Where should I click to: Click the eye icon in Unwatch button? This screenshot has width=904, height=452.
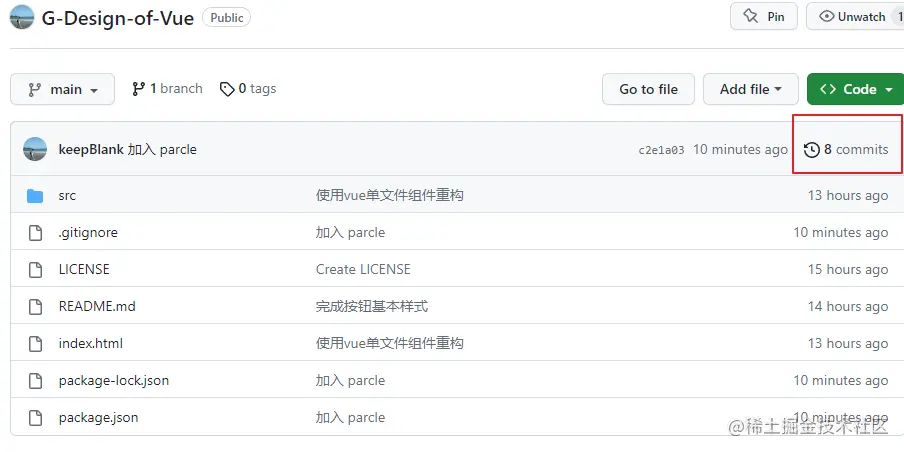827,17
